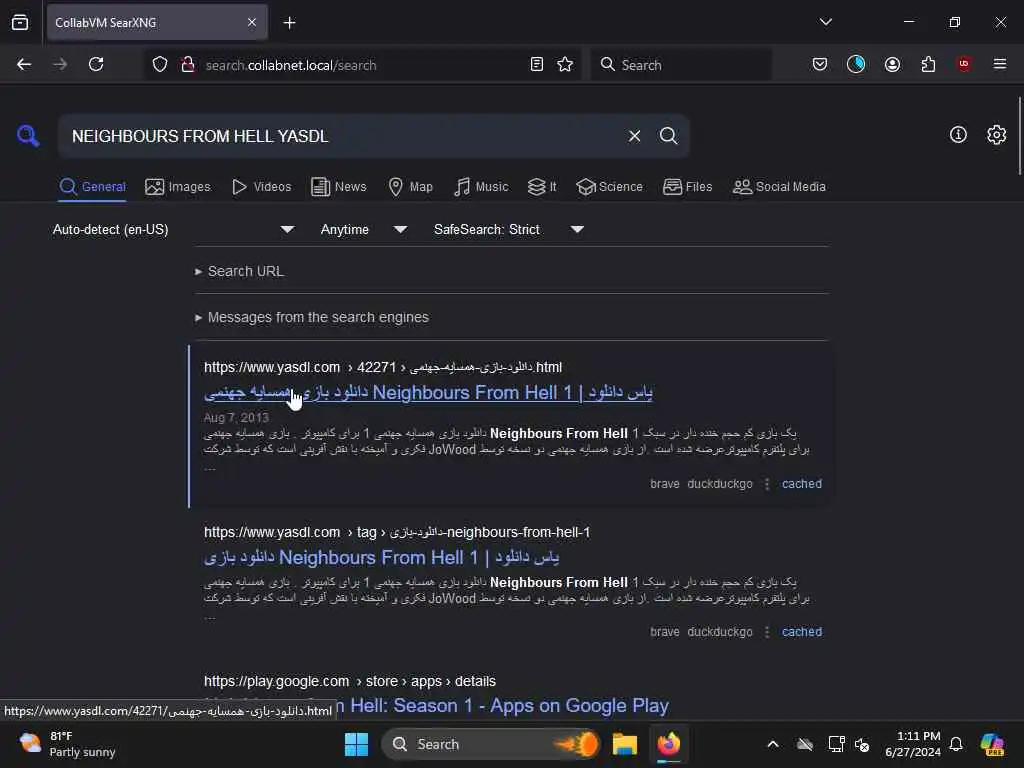
Task: Click the yasdl.com tag result URL
Action: (x=397, y=532)
